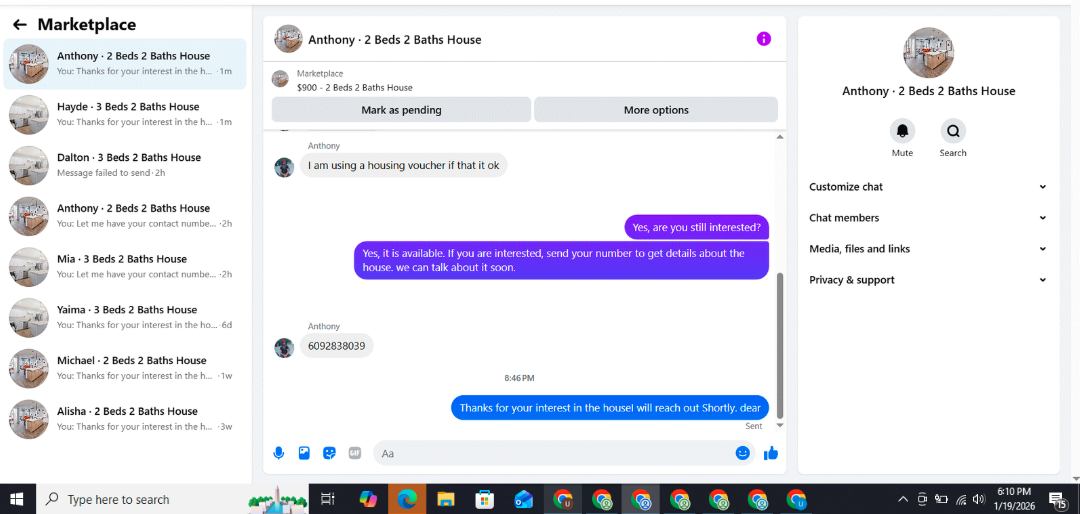Click the chat message scrollbar thumb

click(x=780, y=345)
